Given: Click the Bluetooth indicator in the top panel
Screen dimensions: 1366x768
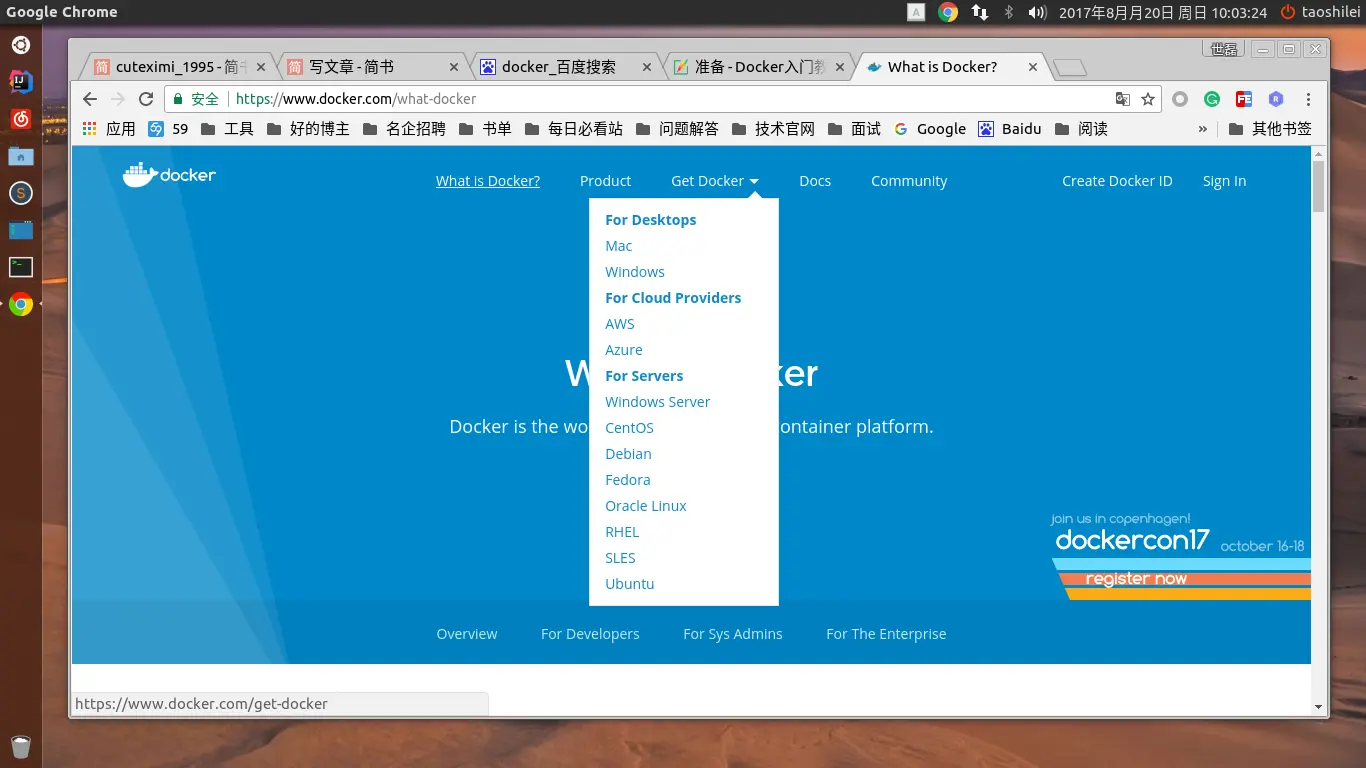Looking at the screenshot, I should point(1009,12).
